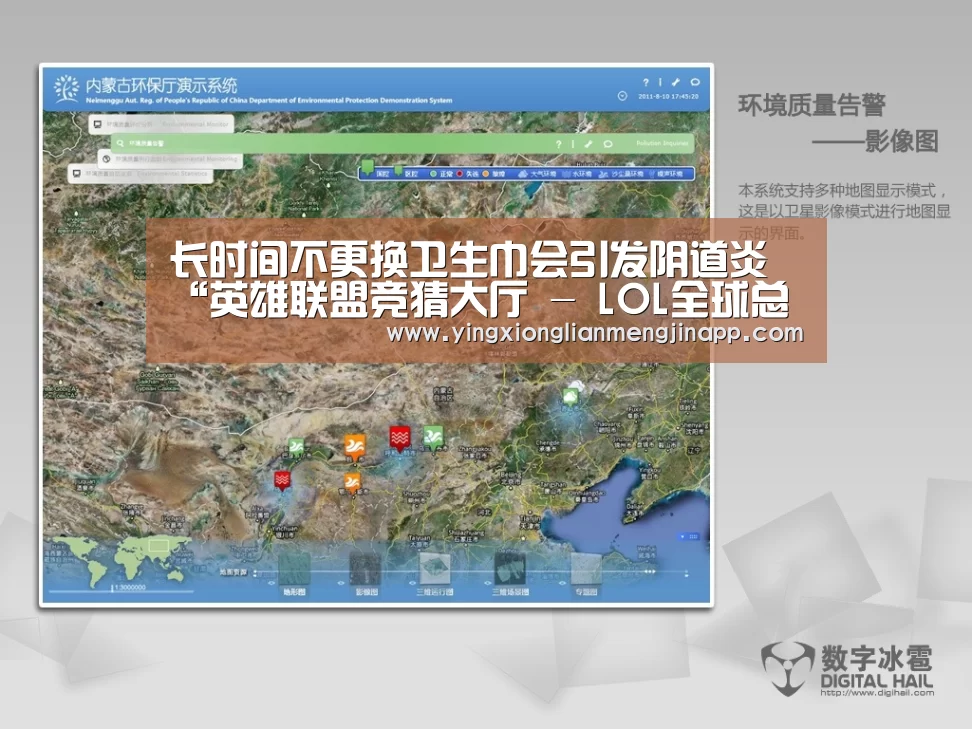The width and height of the screenshot is (972, 729).
Task: Adjust the 1:3000000 map scale slider
Action: [x=121, y=588]
